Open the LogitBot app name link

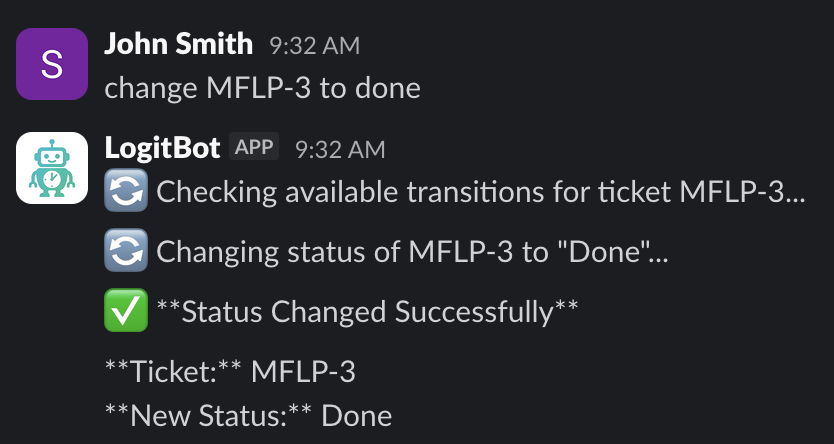pos(162,147)
